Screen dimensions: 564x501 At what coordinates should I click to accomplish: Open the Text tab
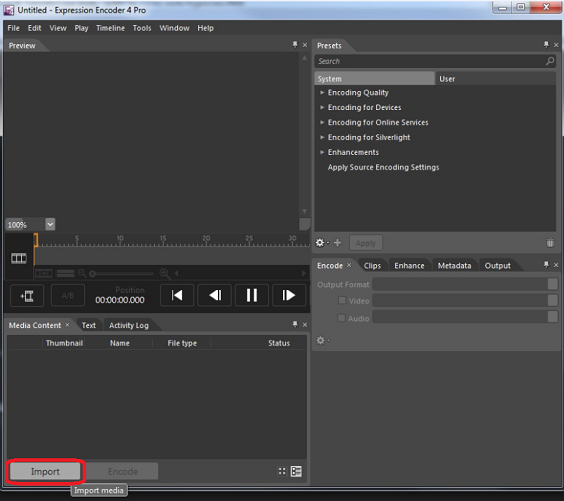point(88,325)
